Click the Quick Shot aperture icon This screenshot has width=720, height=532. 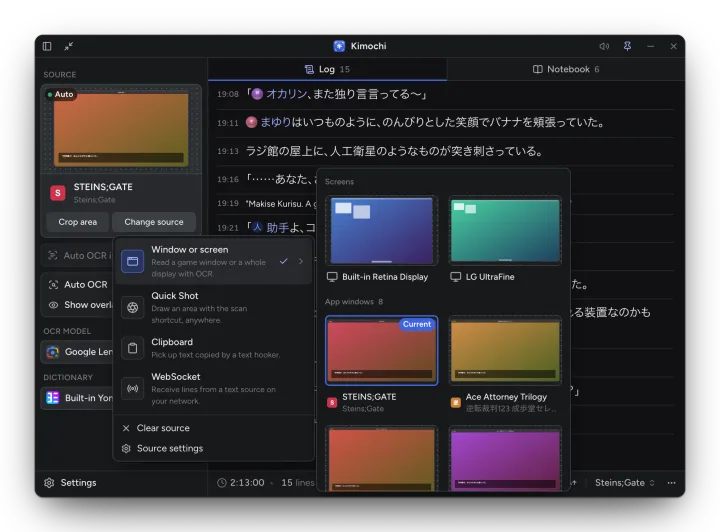(133, 308)
